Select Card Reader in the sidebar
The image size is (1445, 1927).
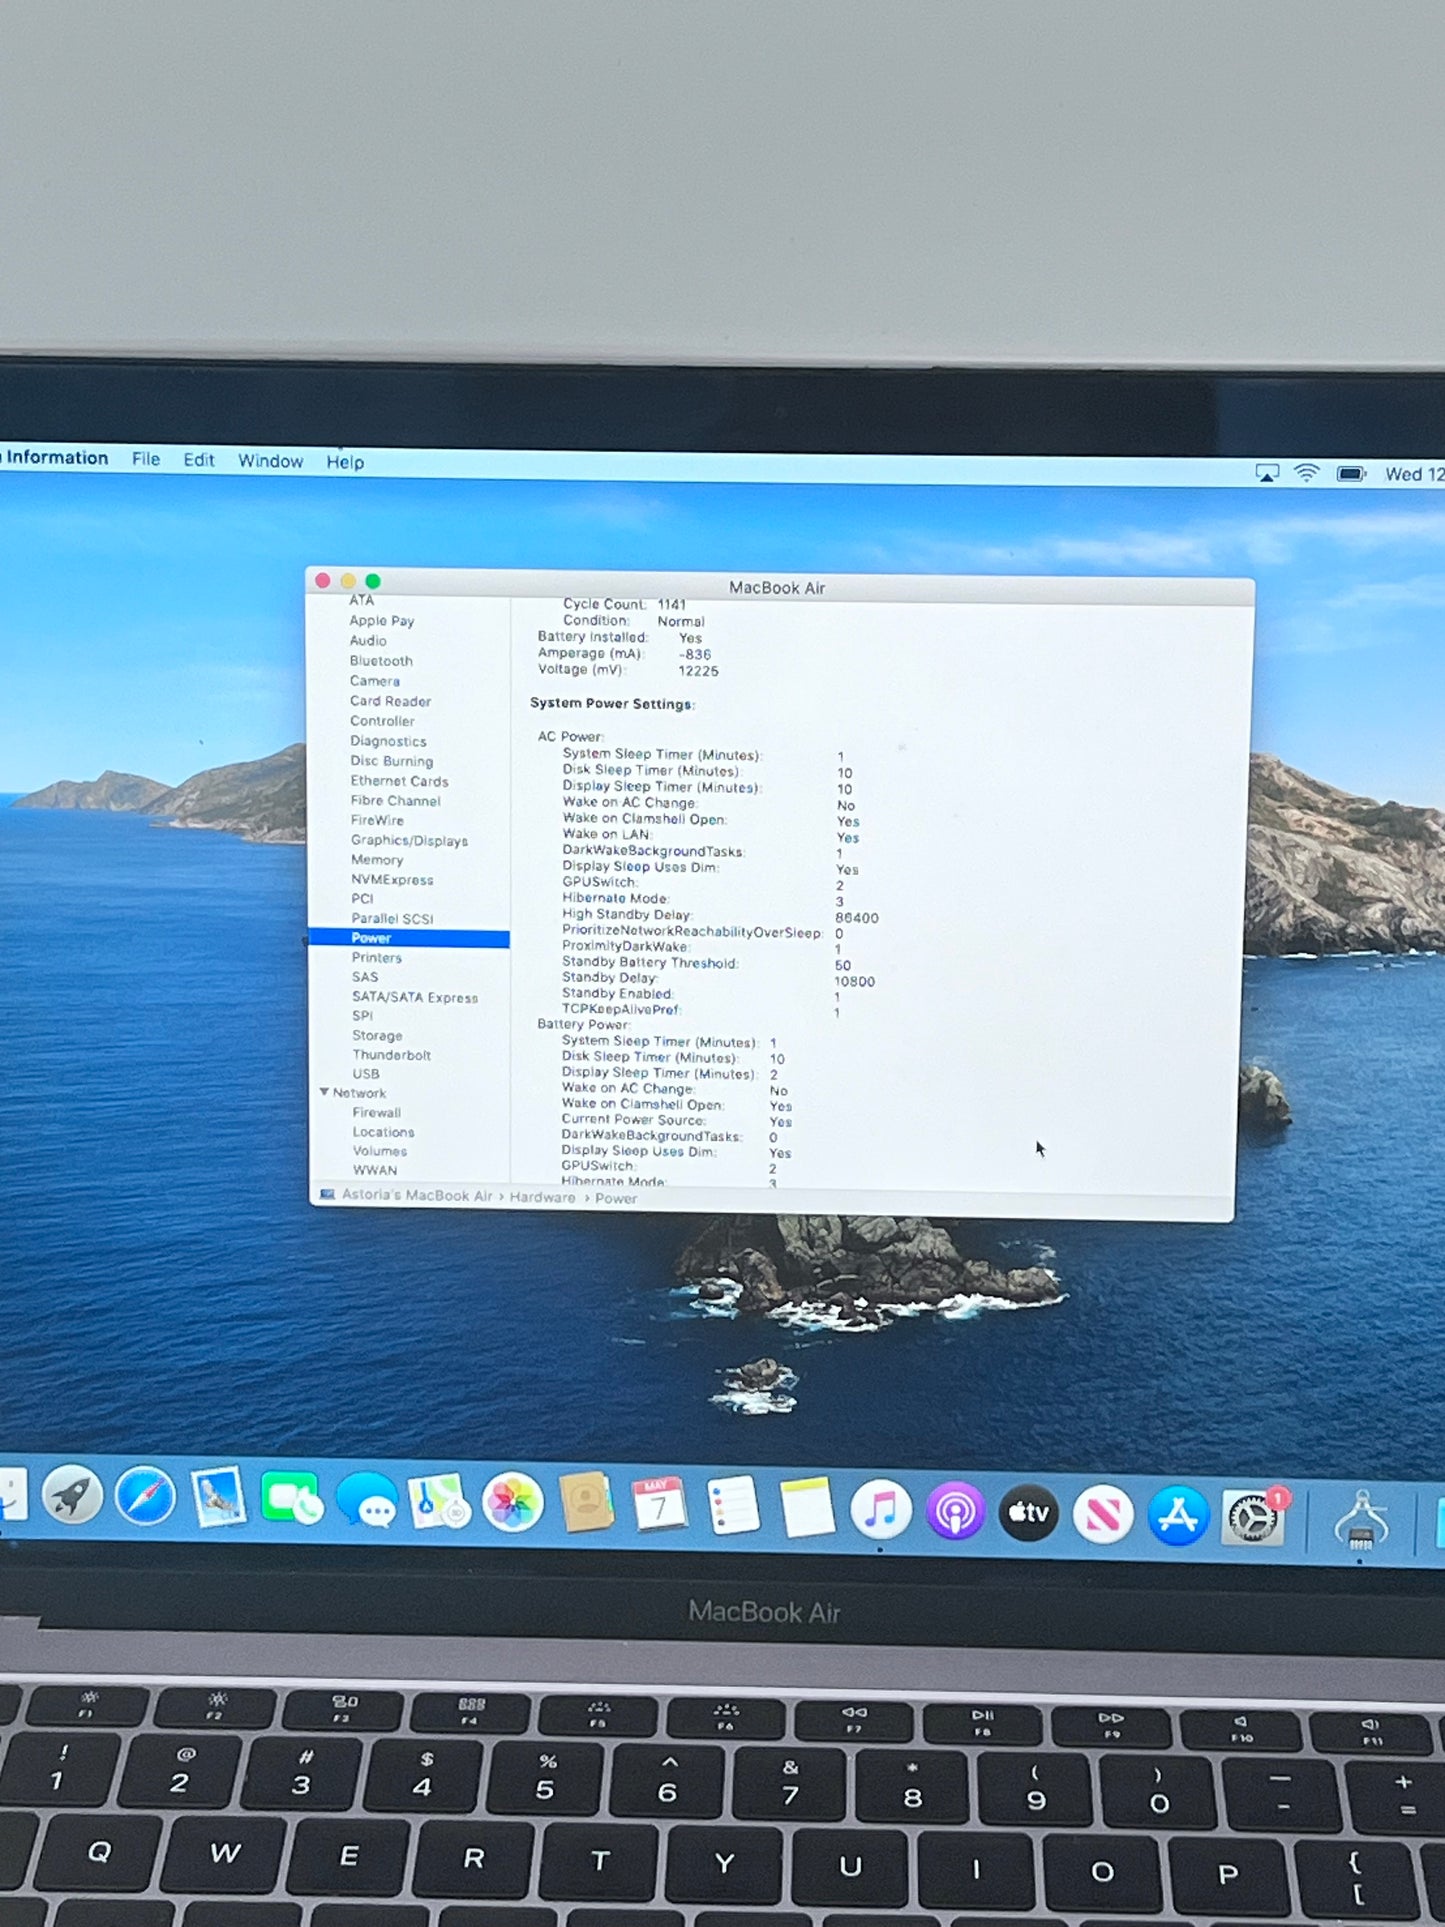[x=390, y=701]
